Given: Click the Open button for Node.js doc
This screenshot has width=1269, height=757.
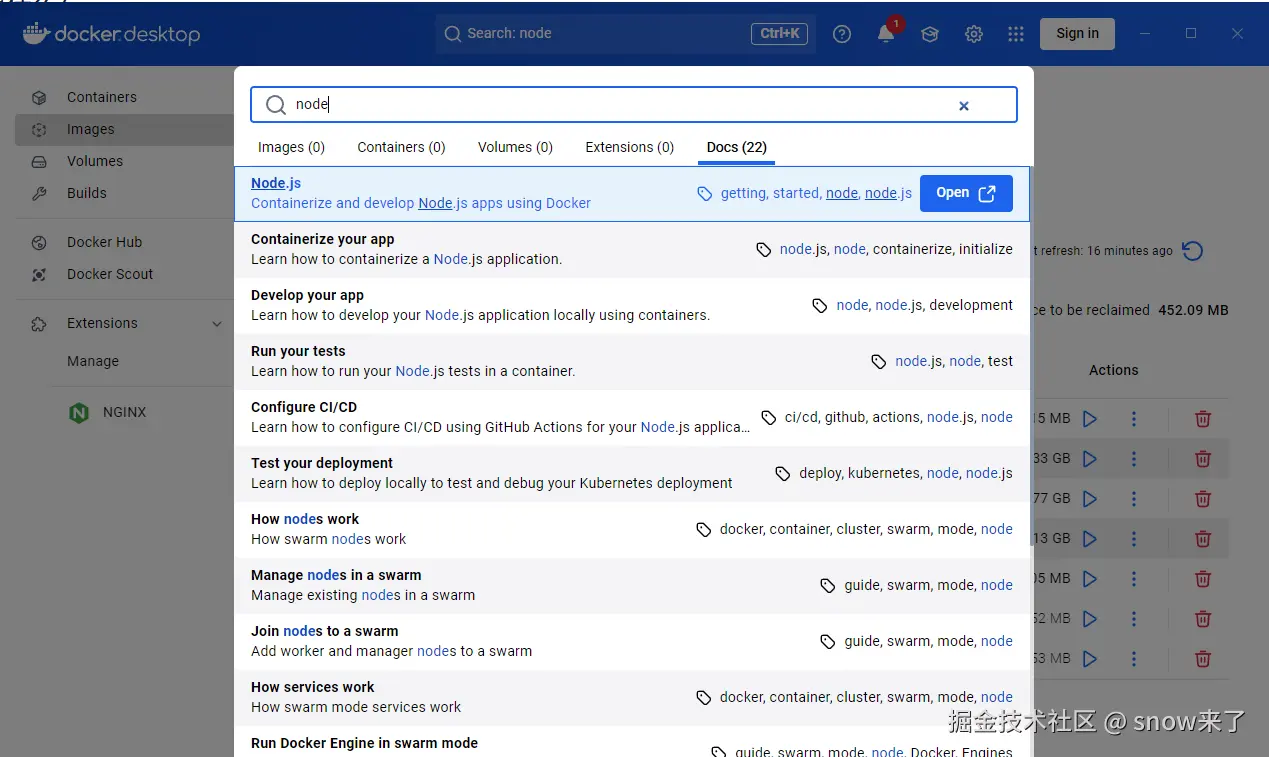Looking at the screenshot, I should (966, 193).
